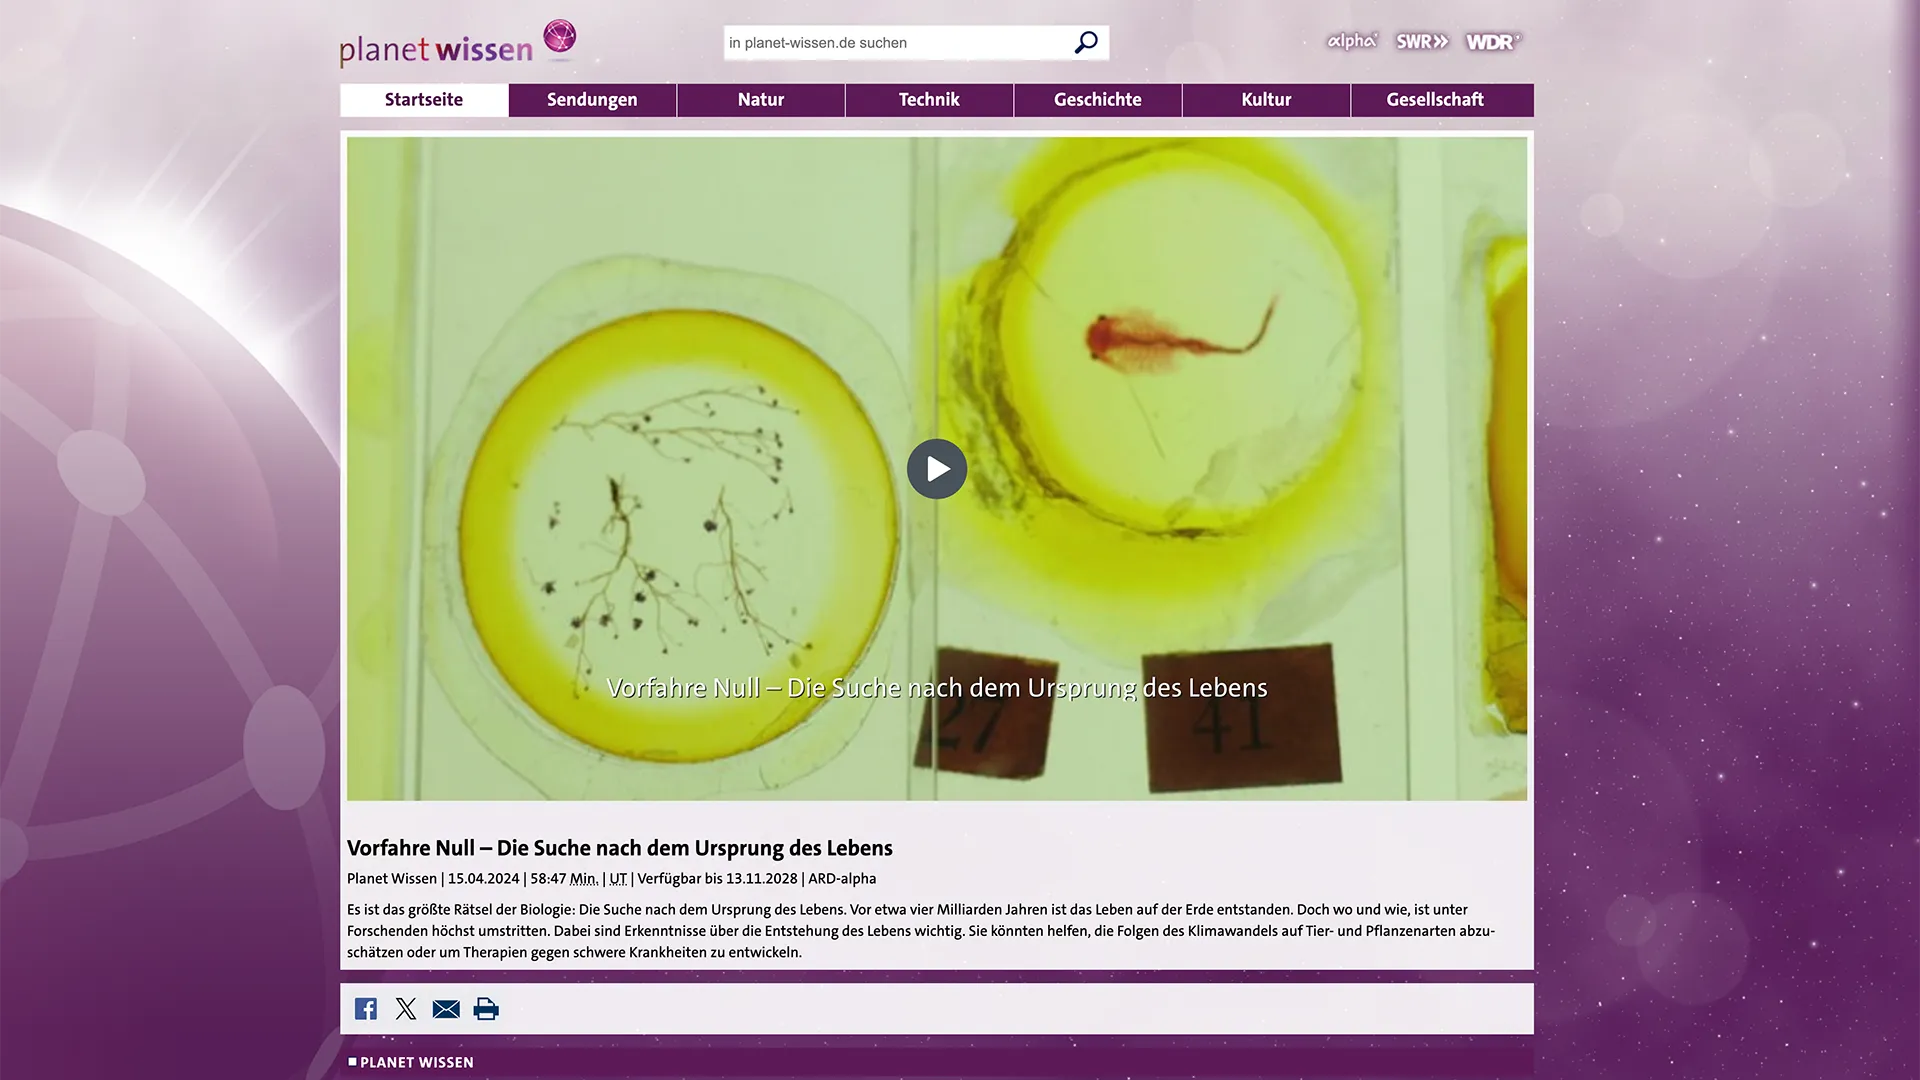Click the headline Vorfahre Null below video

(620, 848)
